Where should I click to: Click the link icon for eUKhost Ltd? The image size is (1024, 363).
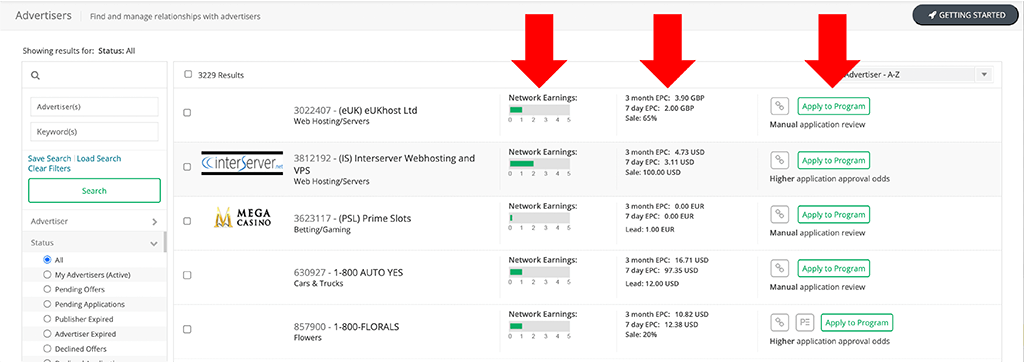[x=779, y=106]
